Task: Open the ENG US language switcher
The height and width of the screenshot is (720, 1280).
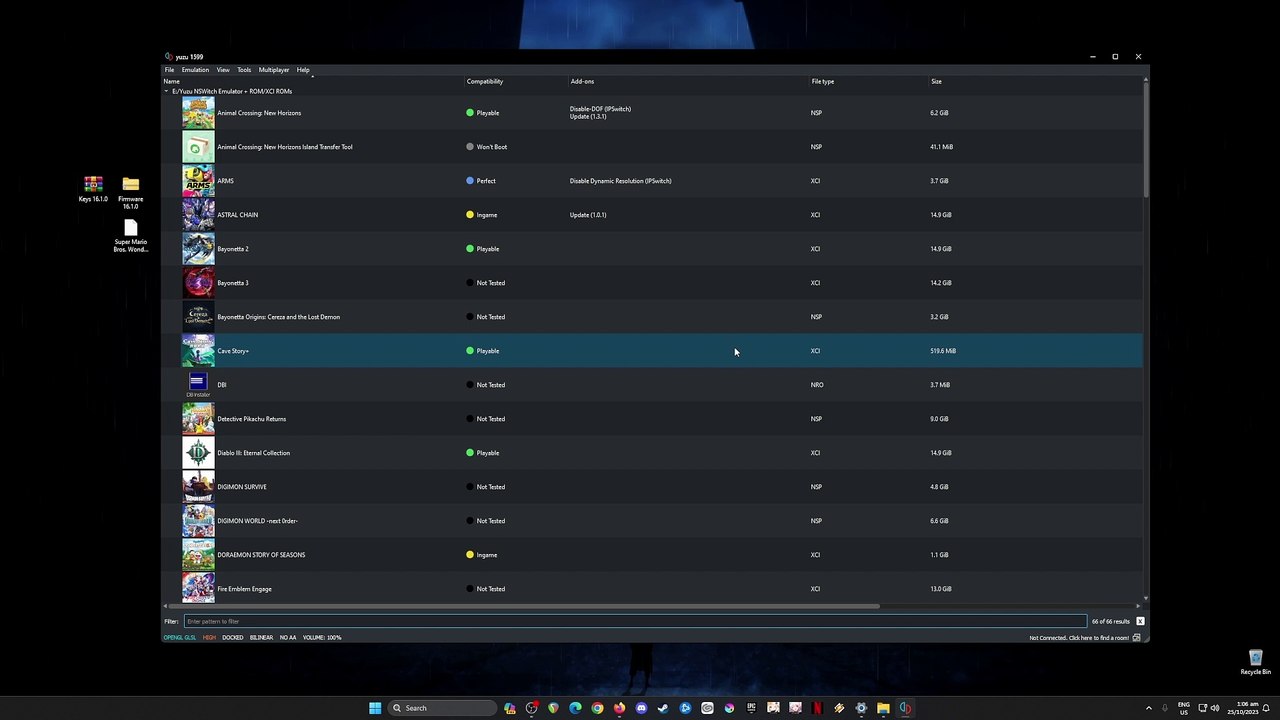Action: tap(1184, 708)
